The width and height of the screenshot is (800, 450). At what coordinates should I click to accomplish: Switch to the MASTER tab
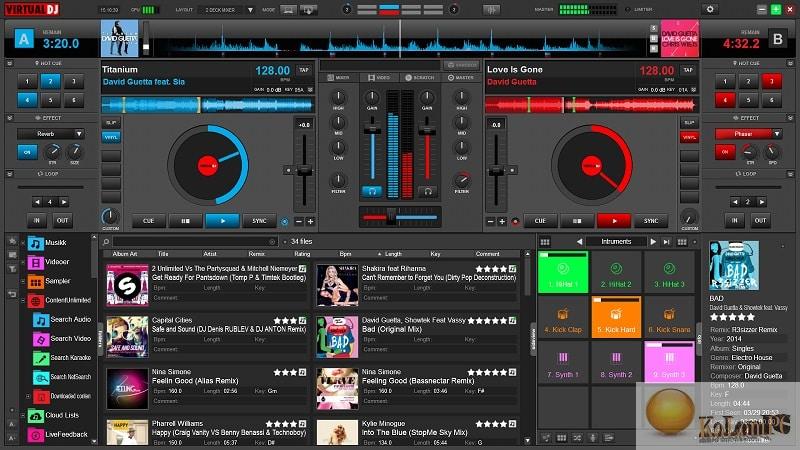click(x=461, y=78)
